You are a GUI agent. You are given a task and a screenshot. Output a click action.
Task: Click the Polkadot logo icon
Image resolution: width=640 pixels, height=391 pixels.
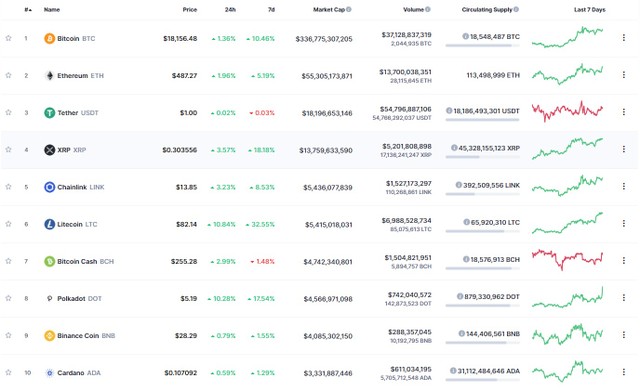click(49, 298)
